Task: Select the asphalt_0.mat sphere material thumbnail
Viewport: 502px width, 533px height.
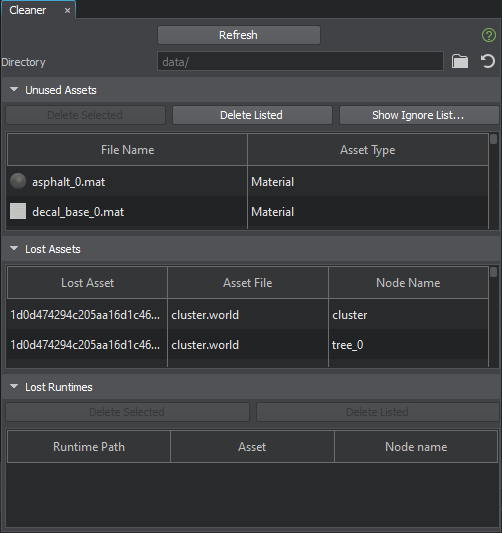Action: pos(18,181)
